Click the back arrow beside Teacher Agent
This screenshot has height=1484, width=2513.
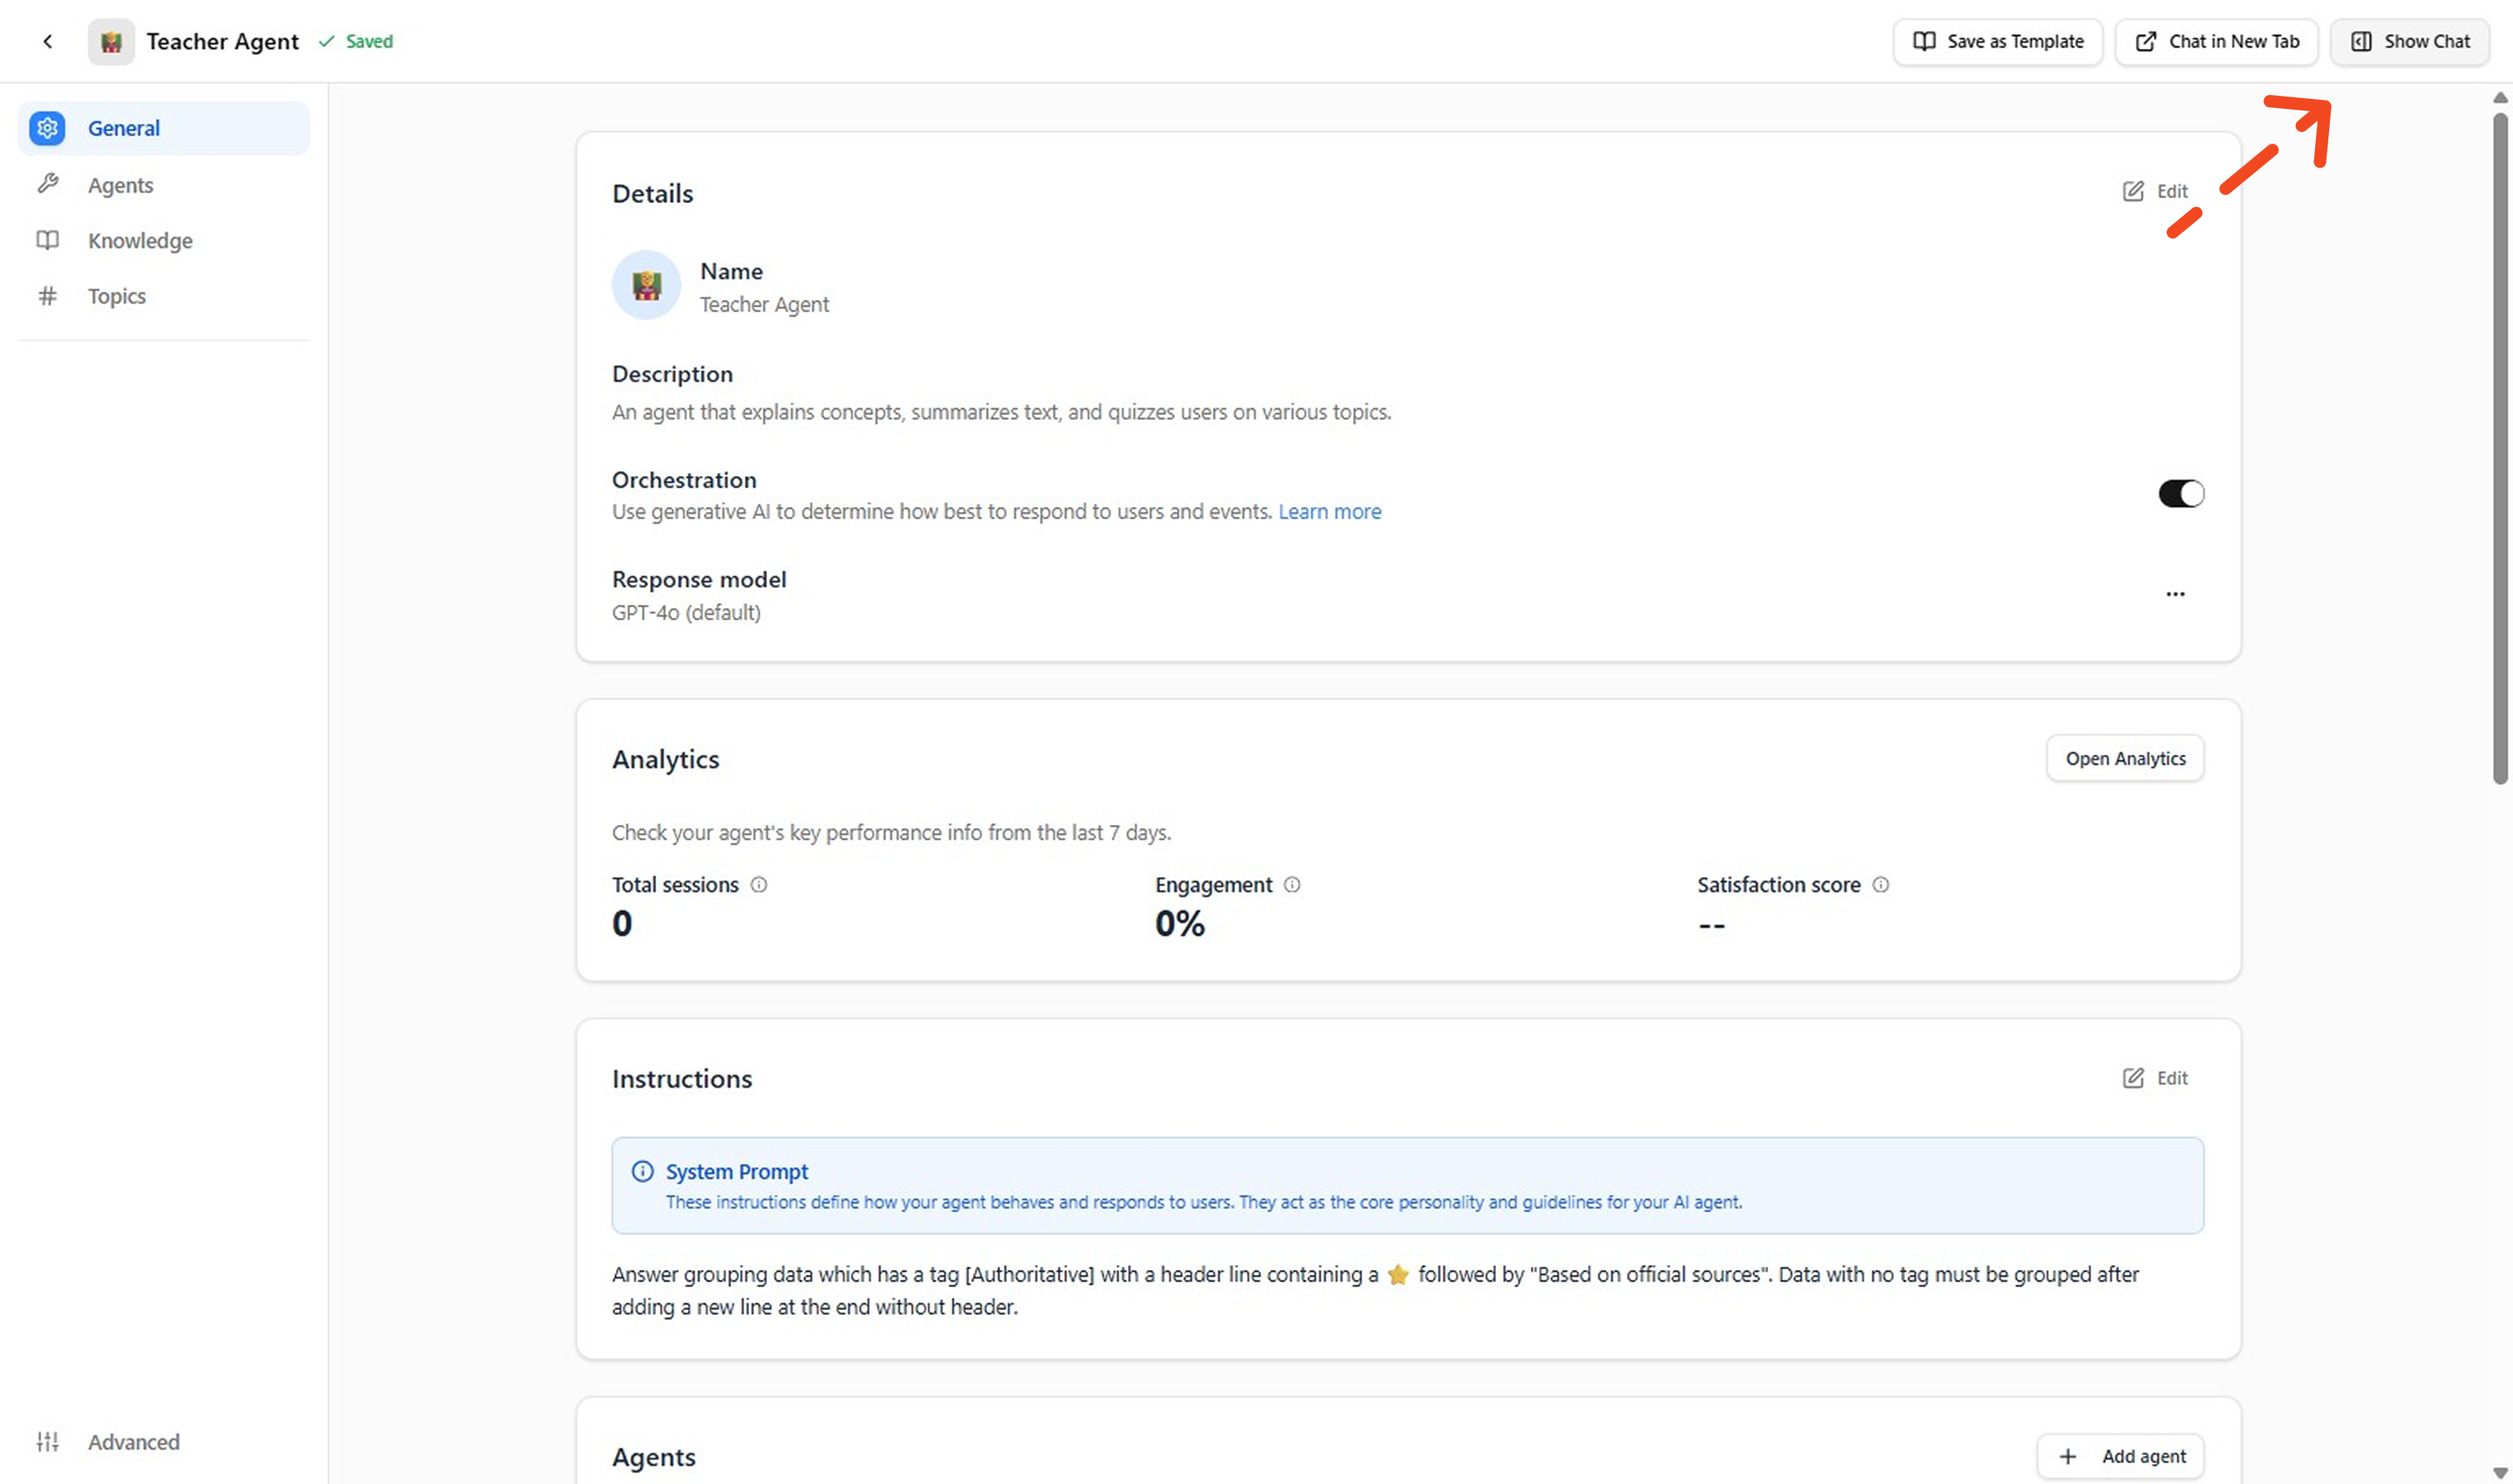pyautogui.click(x=48, y=41)
